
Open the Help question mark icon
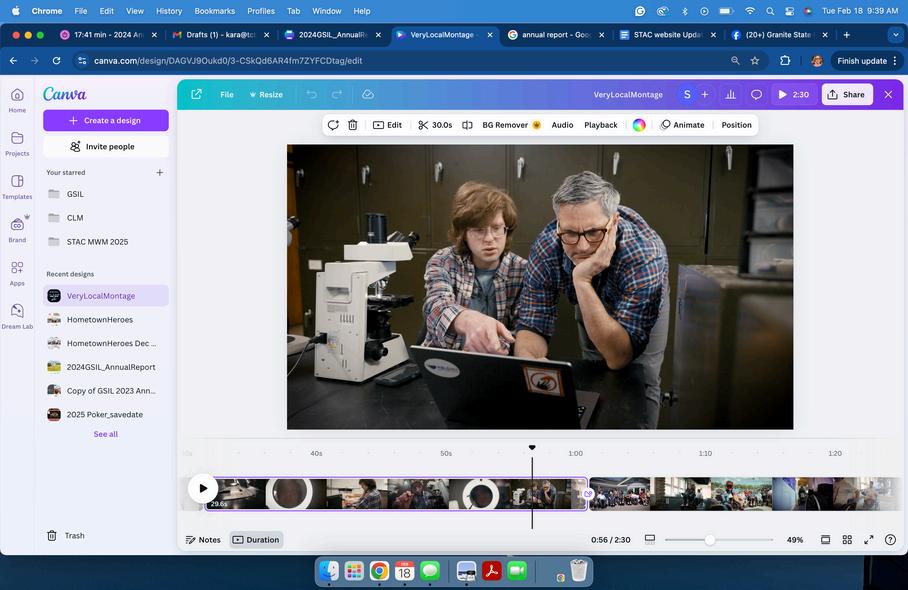click(890, 540)
